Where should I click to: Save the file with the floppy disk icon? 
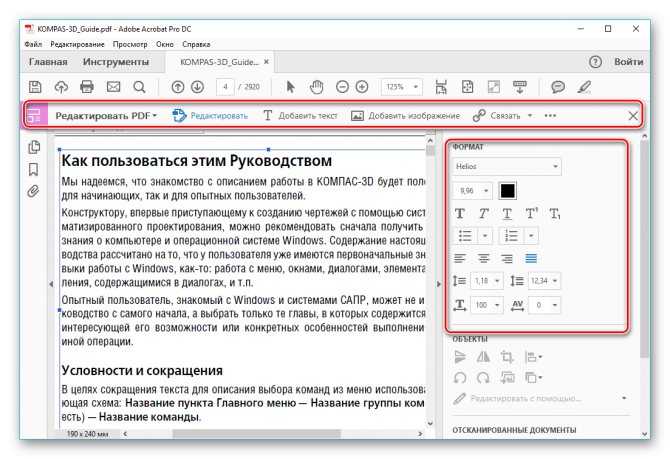(x=35, y=87)
